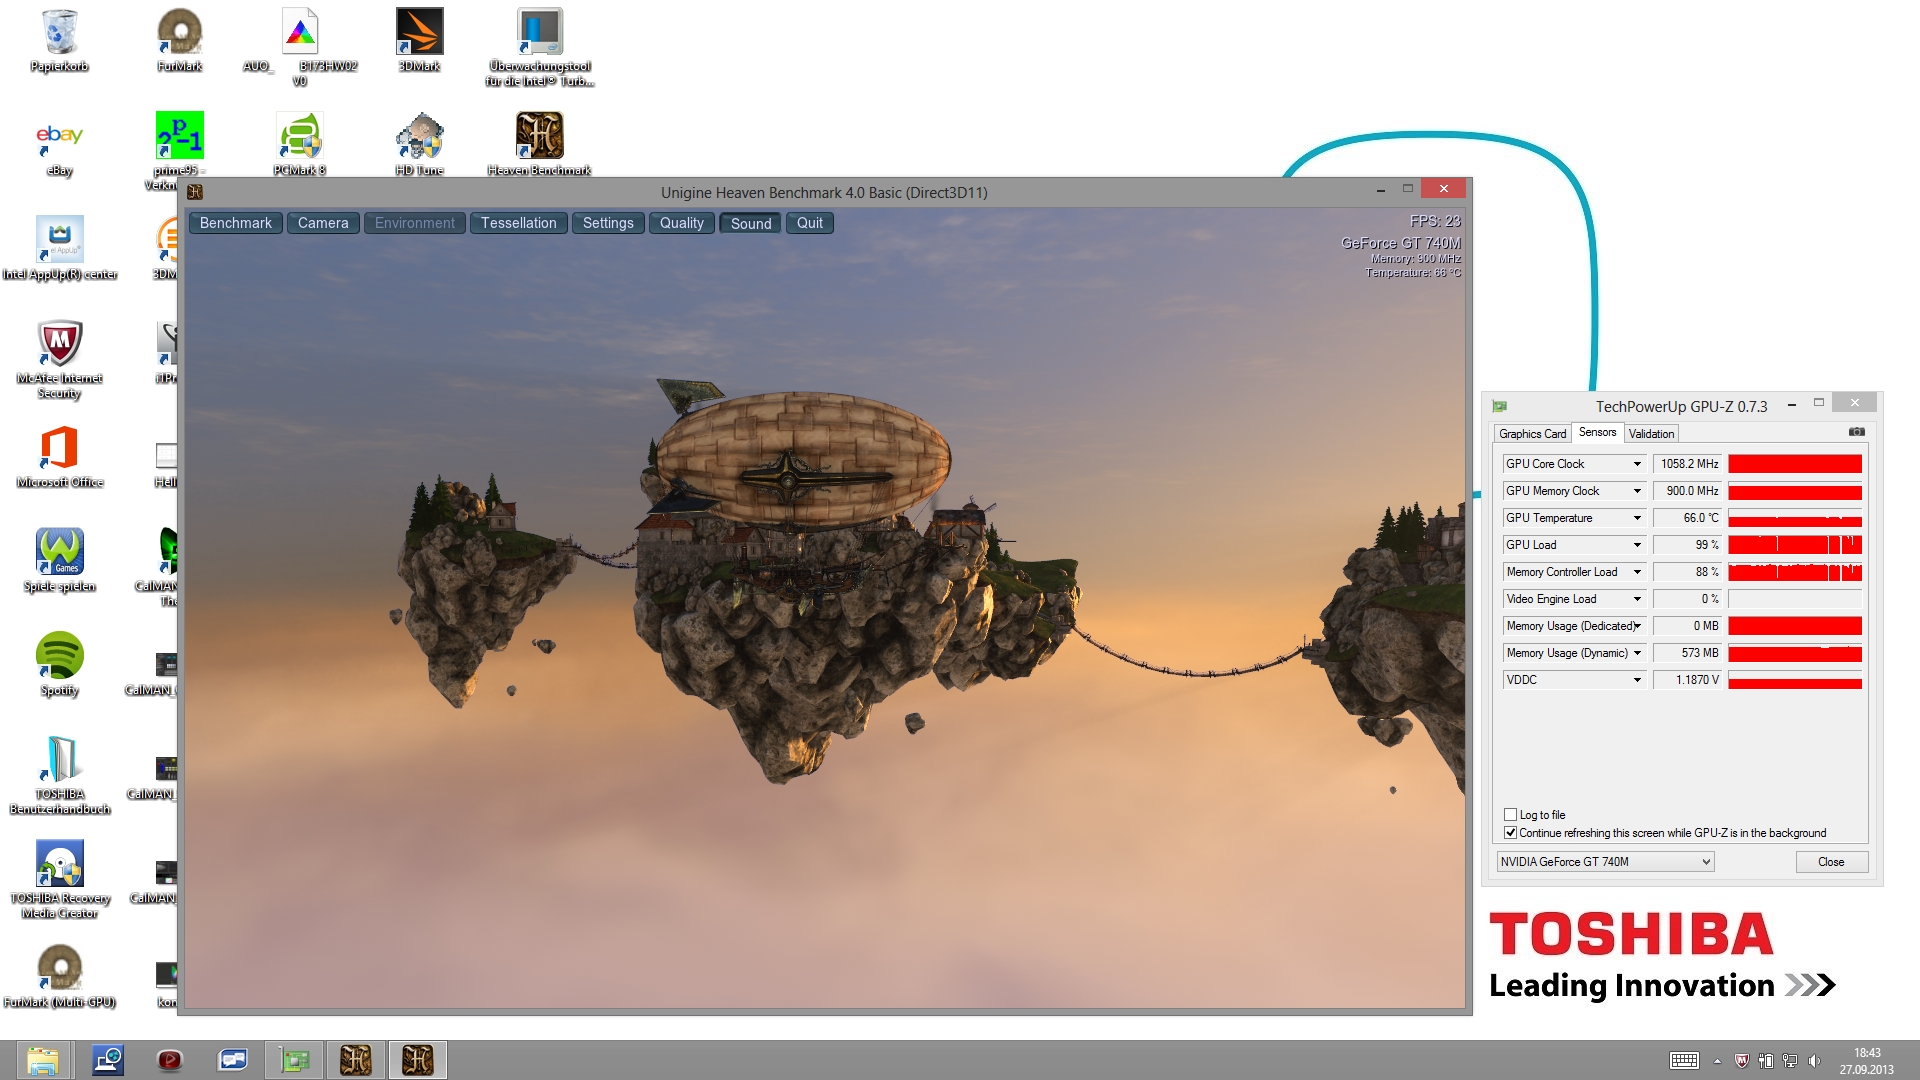Open the Intel Turbo Überwachungstool shortcut
Image resolution: width=1920 pixels, height=1080 pixels.
pyautogui.click(x=540, y=46)
